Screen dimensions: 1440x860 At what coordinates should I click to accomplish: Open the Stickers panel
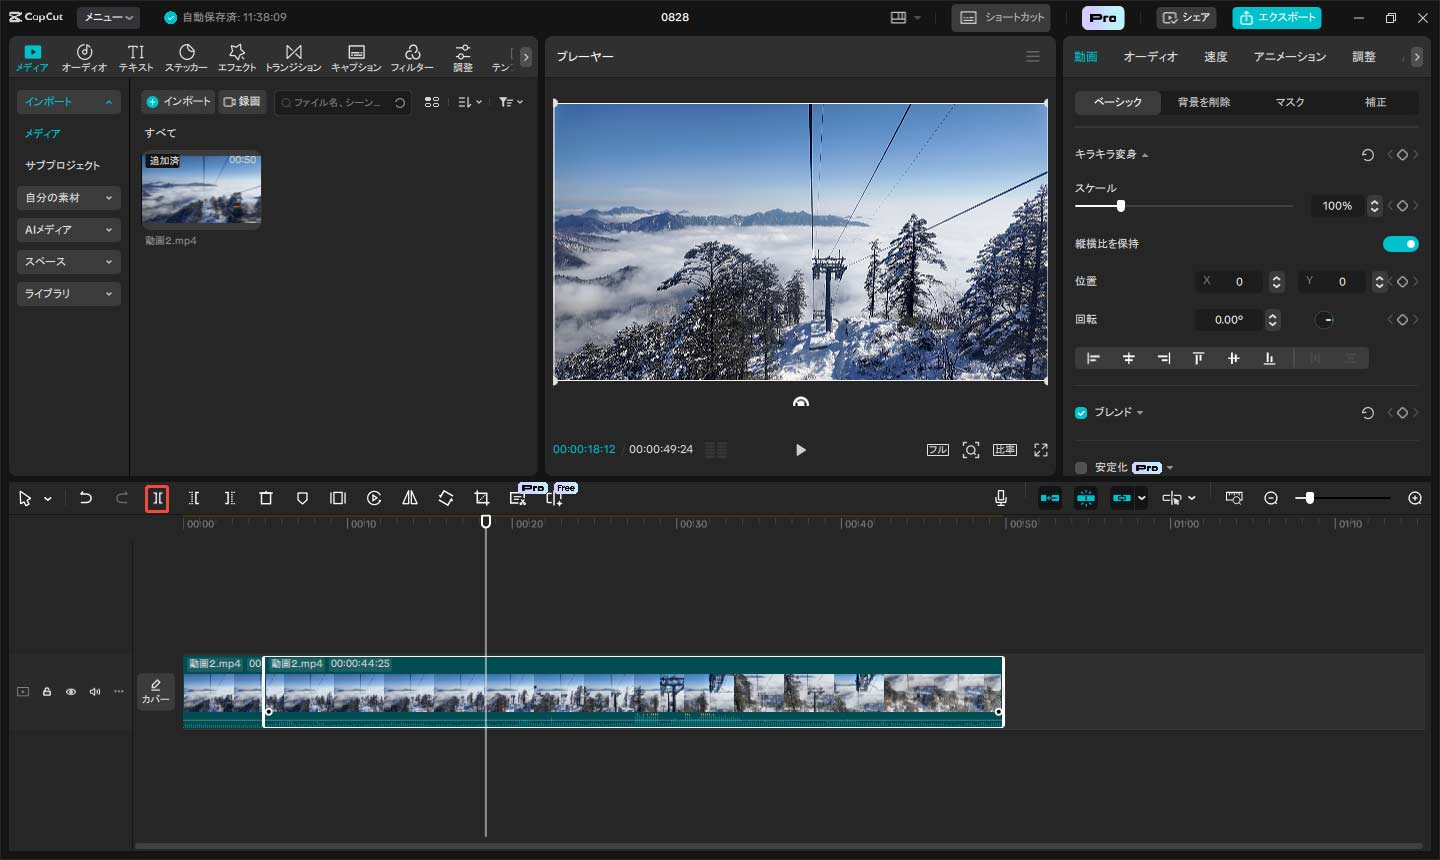tap(186, 58)
